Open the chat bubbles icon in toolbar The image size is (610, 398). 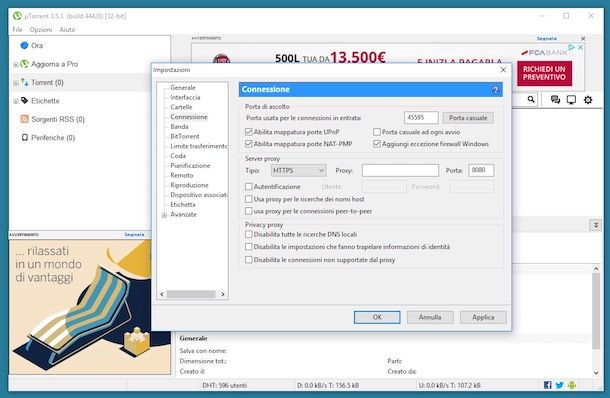[555, 100]
